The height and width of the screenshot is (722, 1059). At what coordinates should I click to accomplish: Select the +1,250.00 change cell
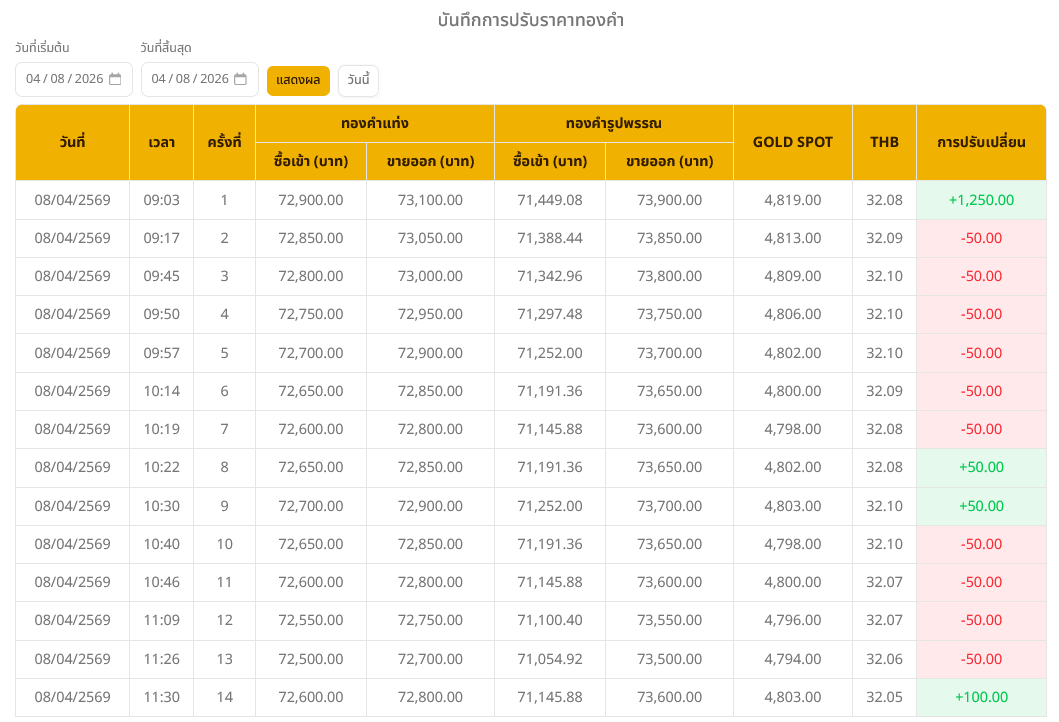point(980,200)
